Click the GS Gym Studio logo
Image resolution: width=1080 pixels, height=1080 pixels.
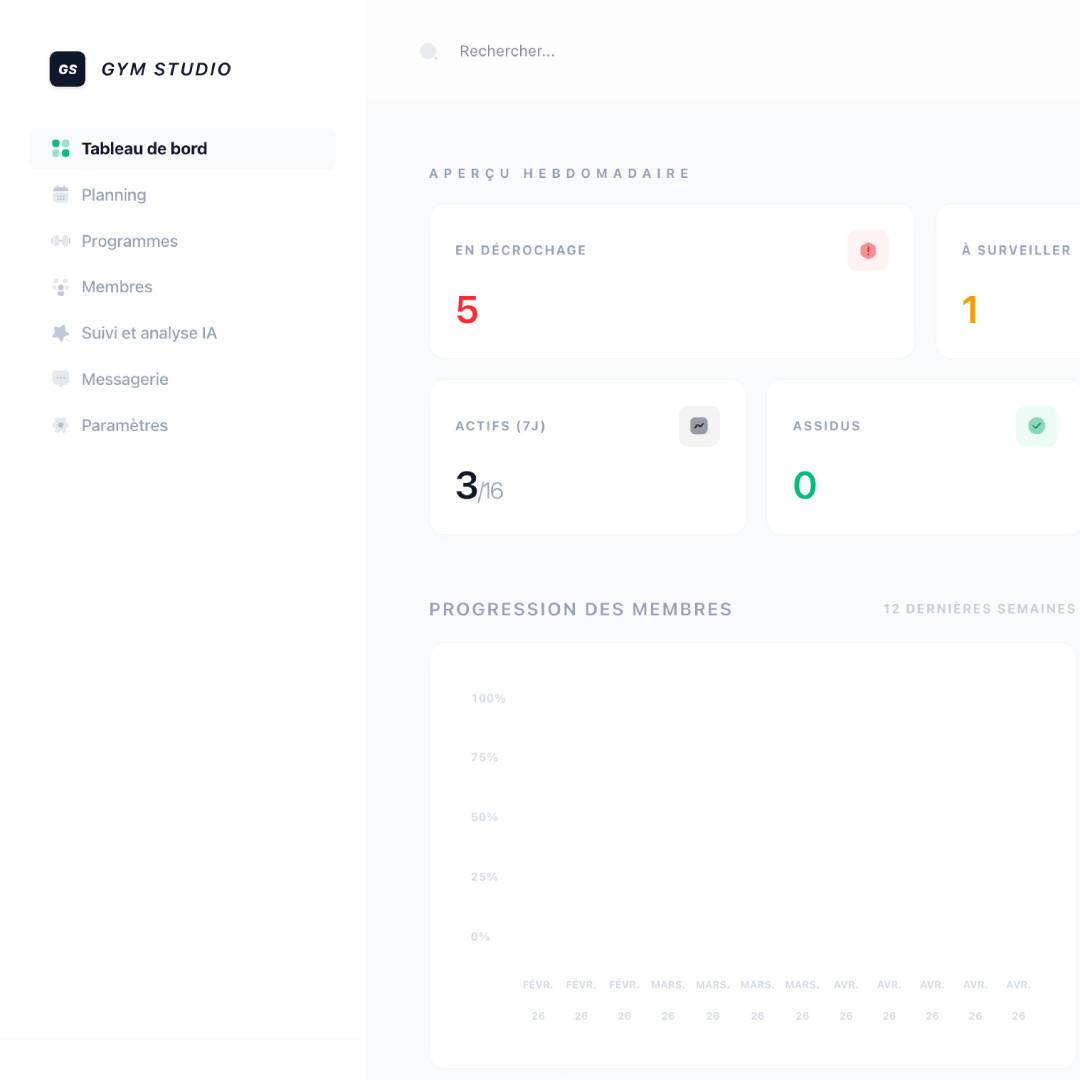click(x=66, y=68)
